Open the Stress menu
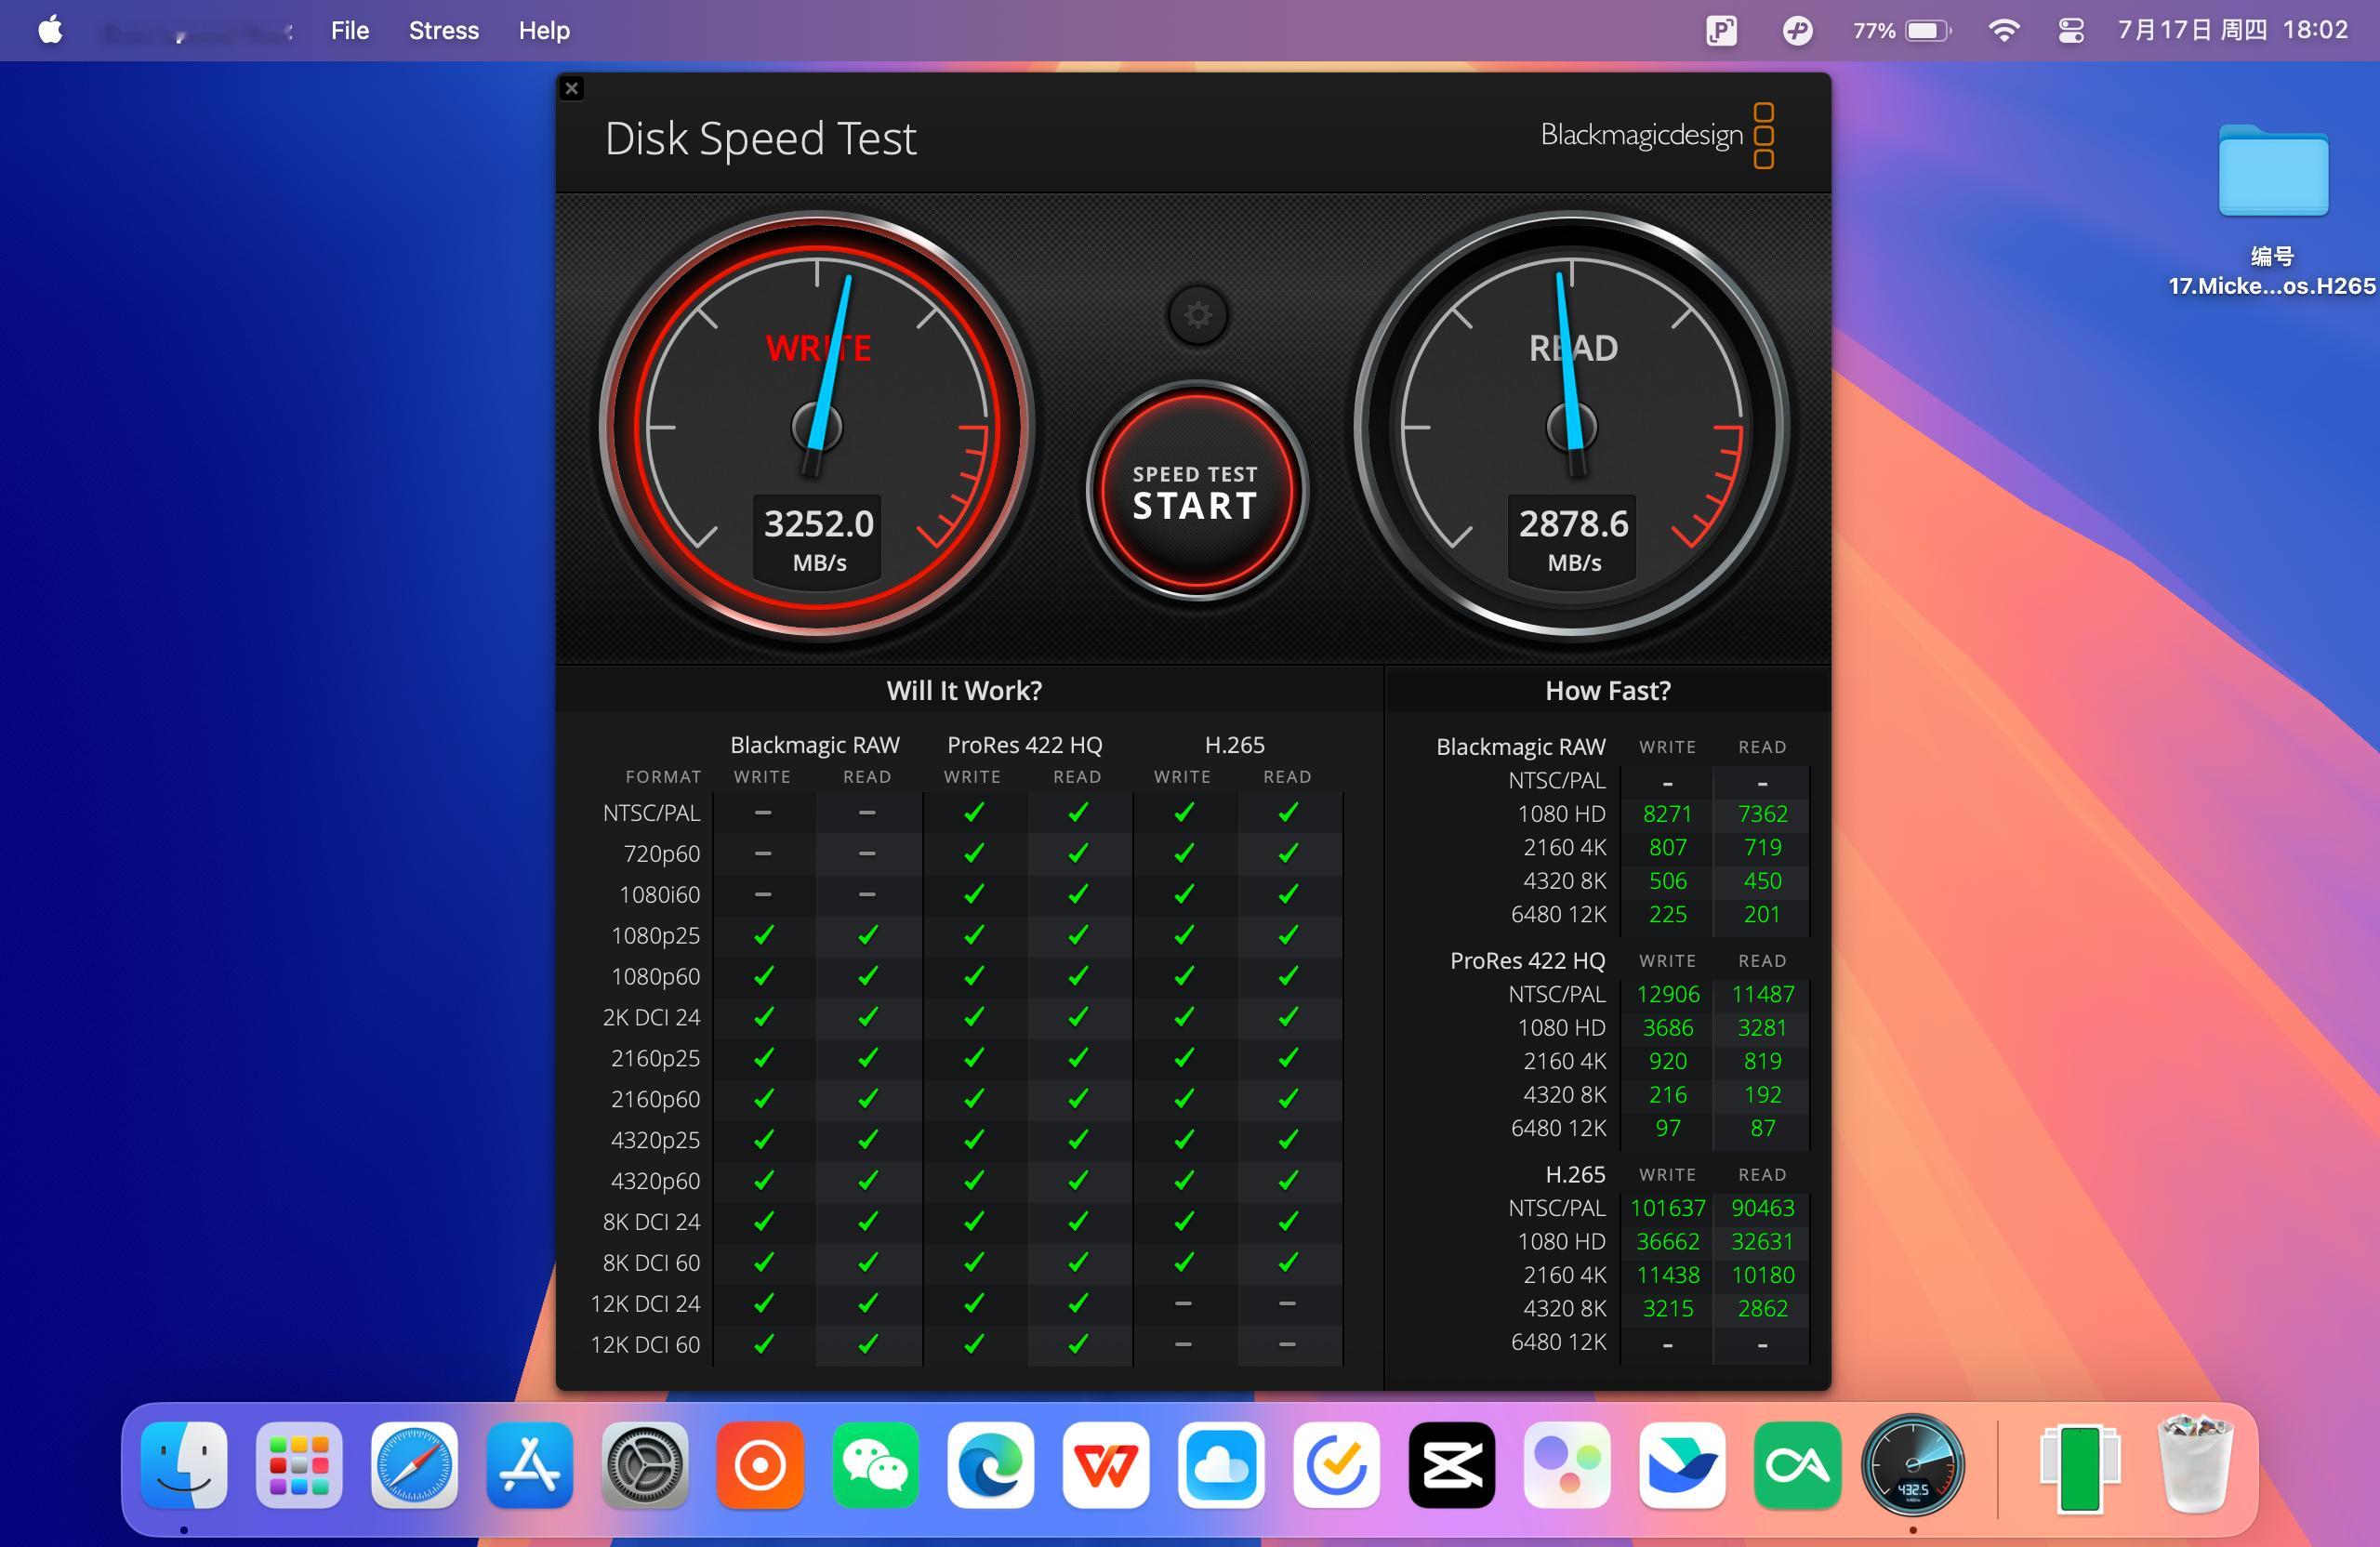 point(444,30)
